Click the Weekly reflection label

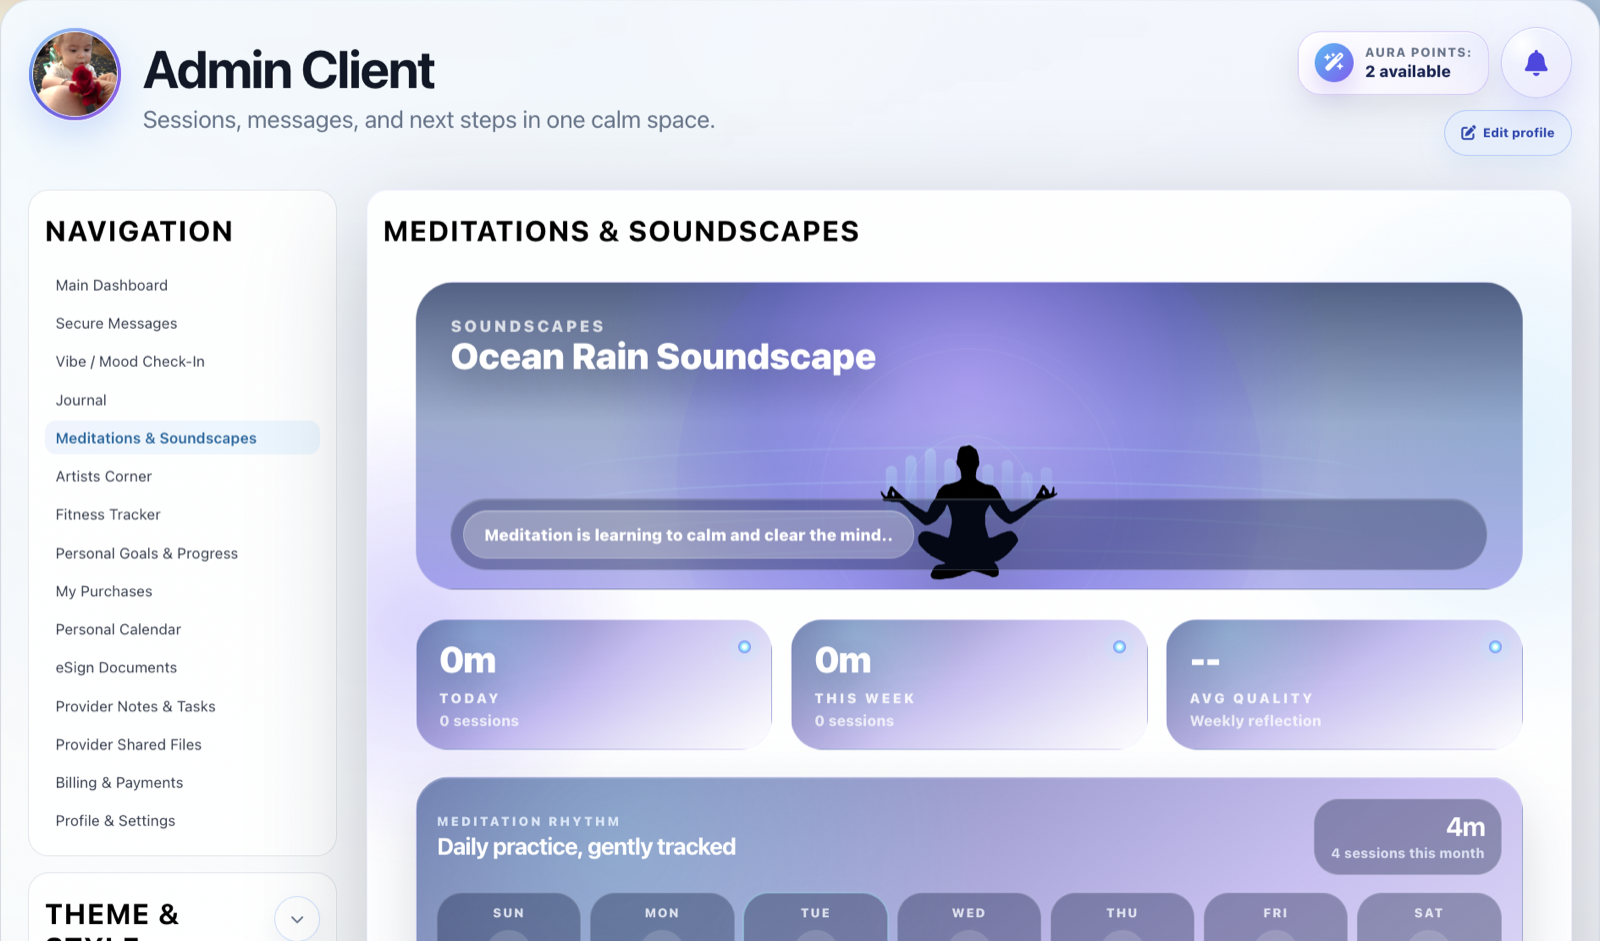[x=1255, y=721]
